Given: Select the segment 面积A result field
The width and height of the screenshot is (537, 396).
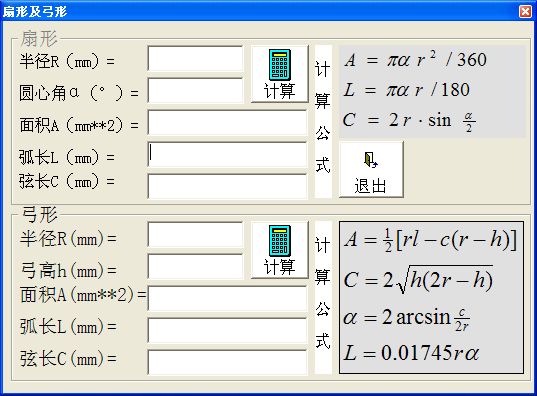Looking at the screenshot, I should [227, 298].
